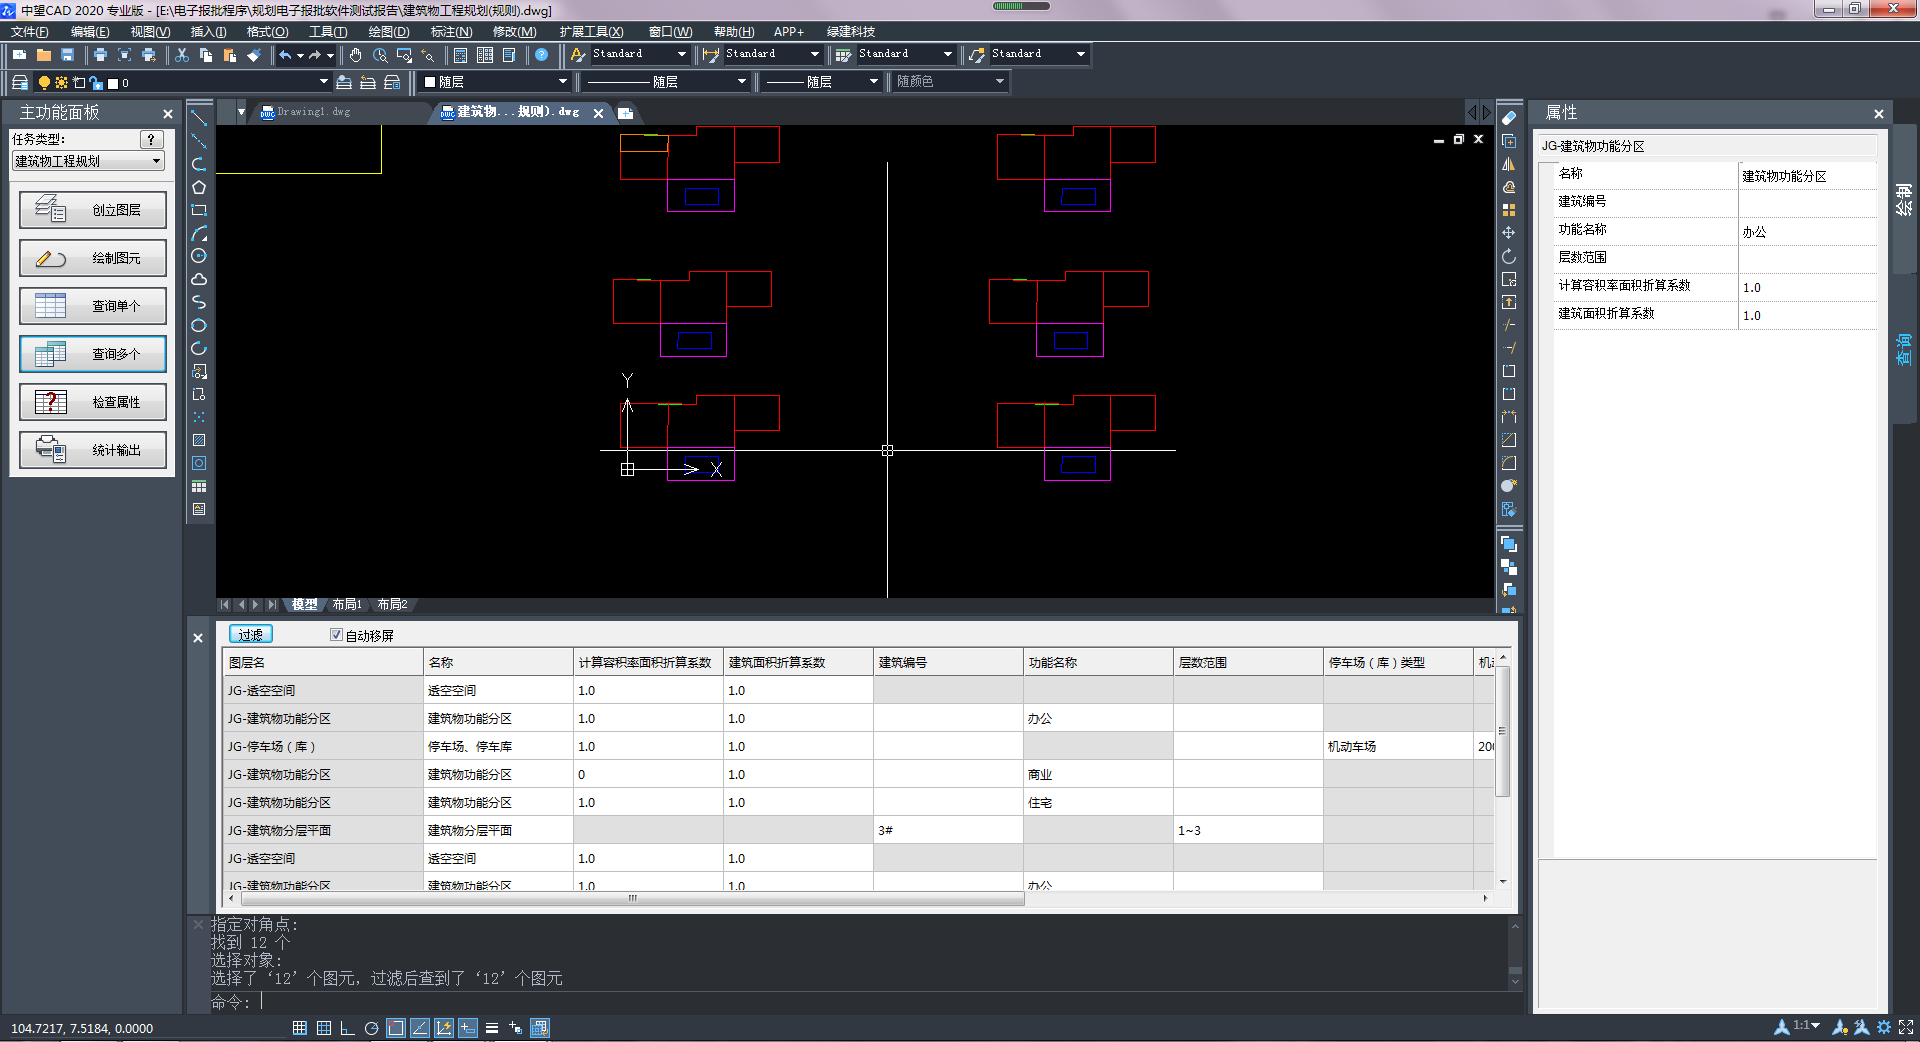The height and width of the screenshot is (1042, 1920).
Task: Click the Cut scissors icon
Action: pos(182,55)
